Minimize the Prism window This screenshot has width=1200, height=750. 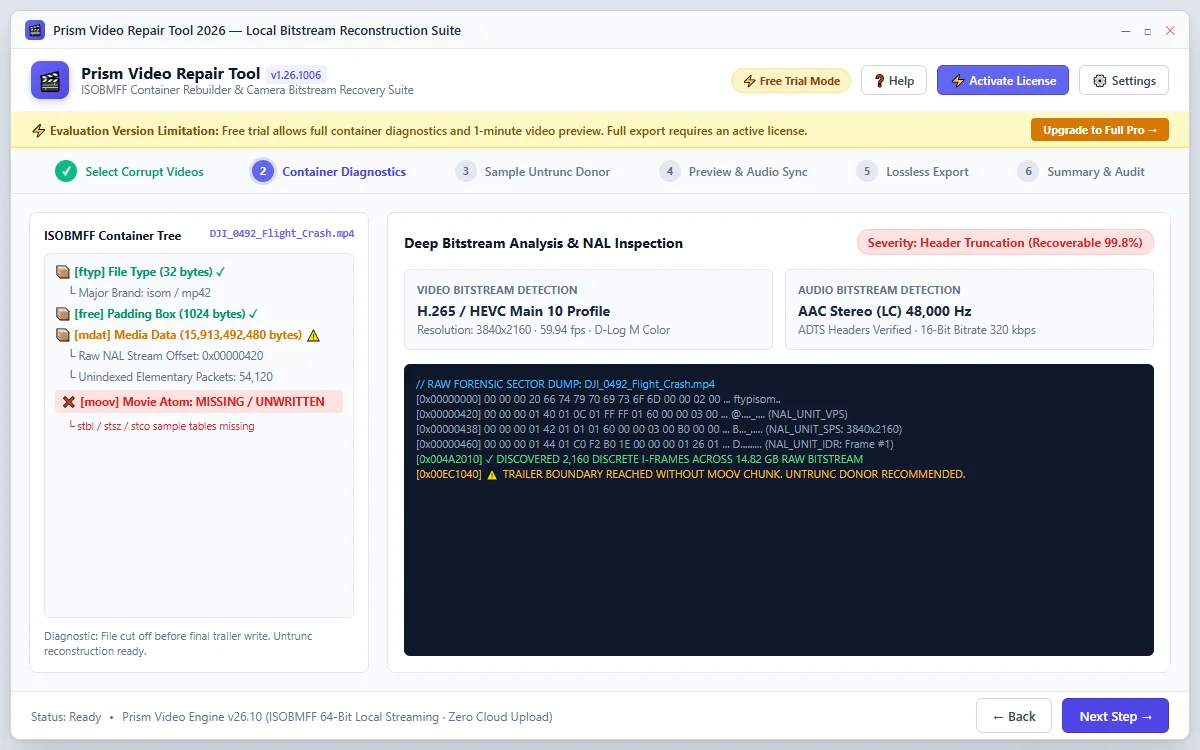(x=1124, y=31)
